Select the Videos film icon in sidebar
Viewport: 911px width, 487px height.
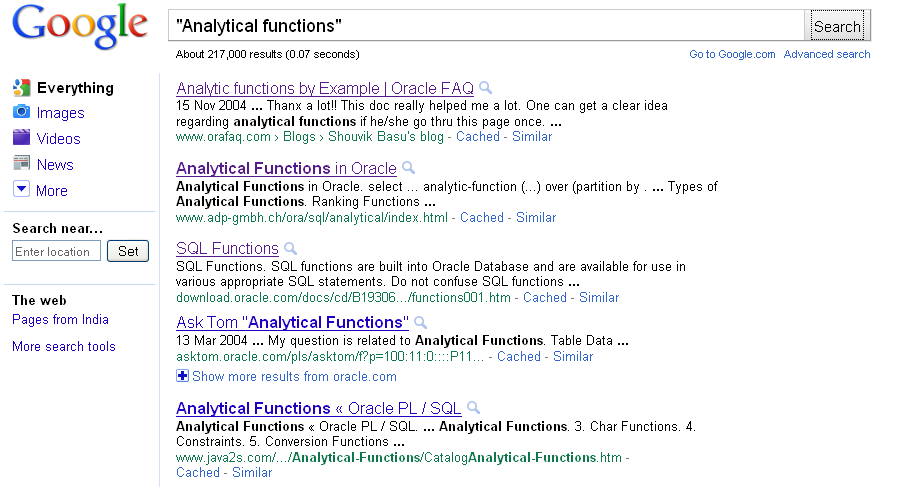click(21, 138)
